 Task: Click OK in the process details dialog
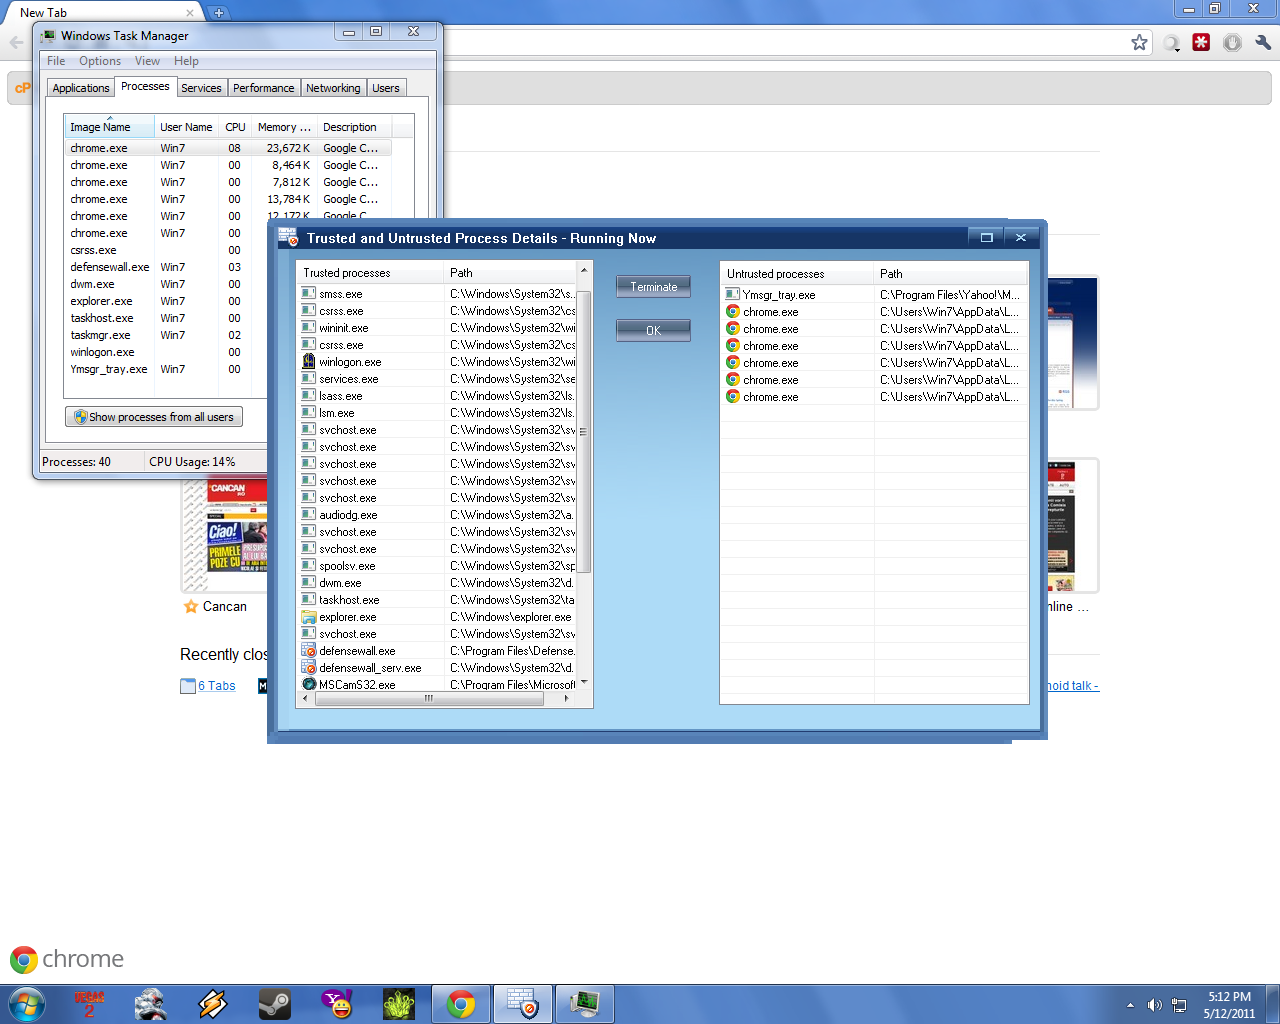653,330
